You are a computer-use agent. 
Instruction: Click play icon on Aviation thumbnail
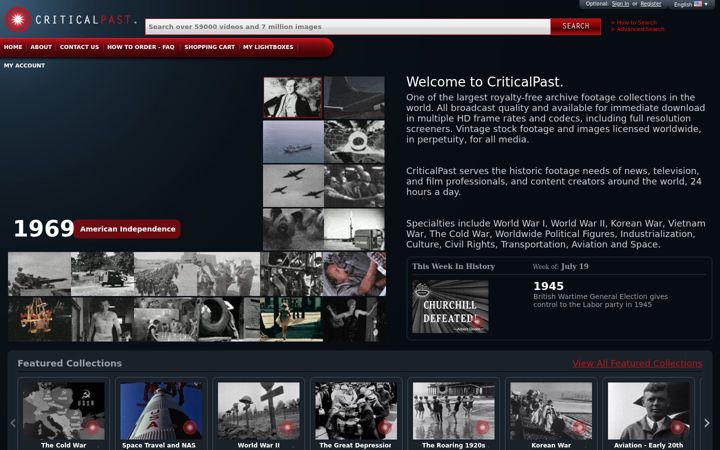(x=677, y=428)
